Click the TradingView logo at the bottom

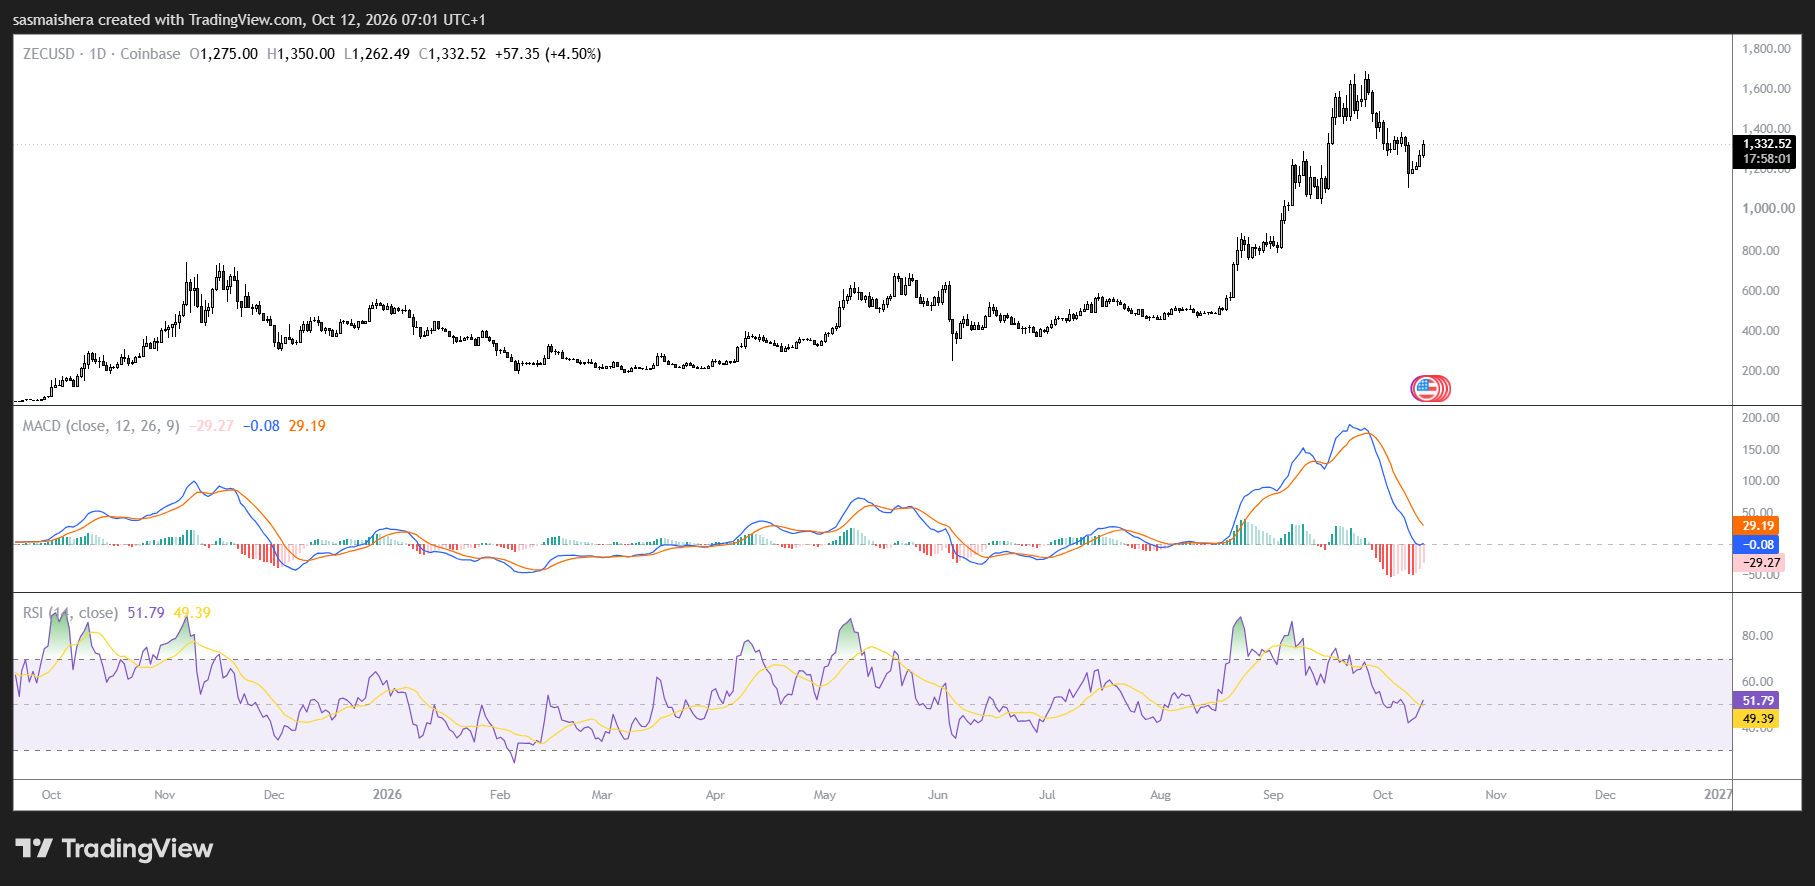tap(114, 849)
